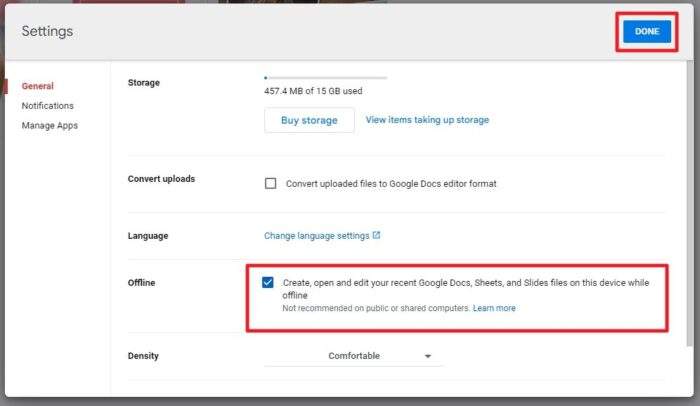Expand the Density dropdown arrow
Screen dimensions: 700x406
click(428, 356)
